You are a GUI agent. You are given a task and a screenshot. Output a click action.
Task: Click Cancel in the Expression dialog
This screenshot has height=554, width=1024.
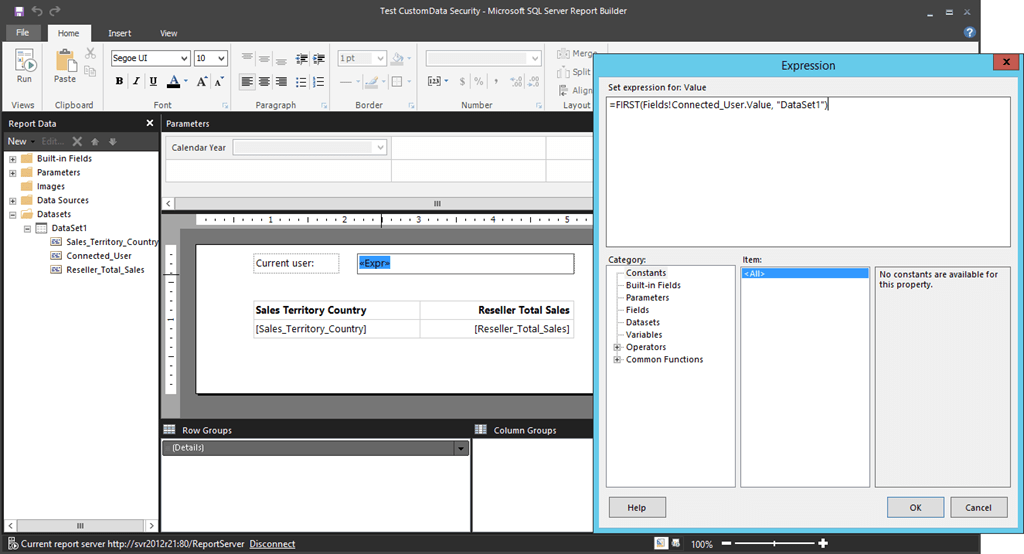coord(978,508)
